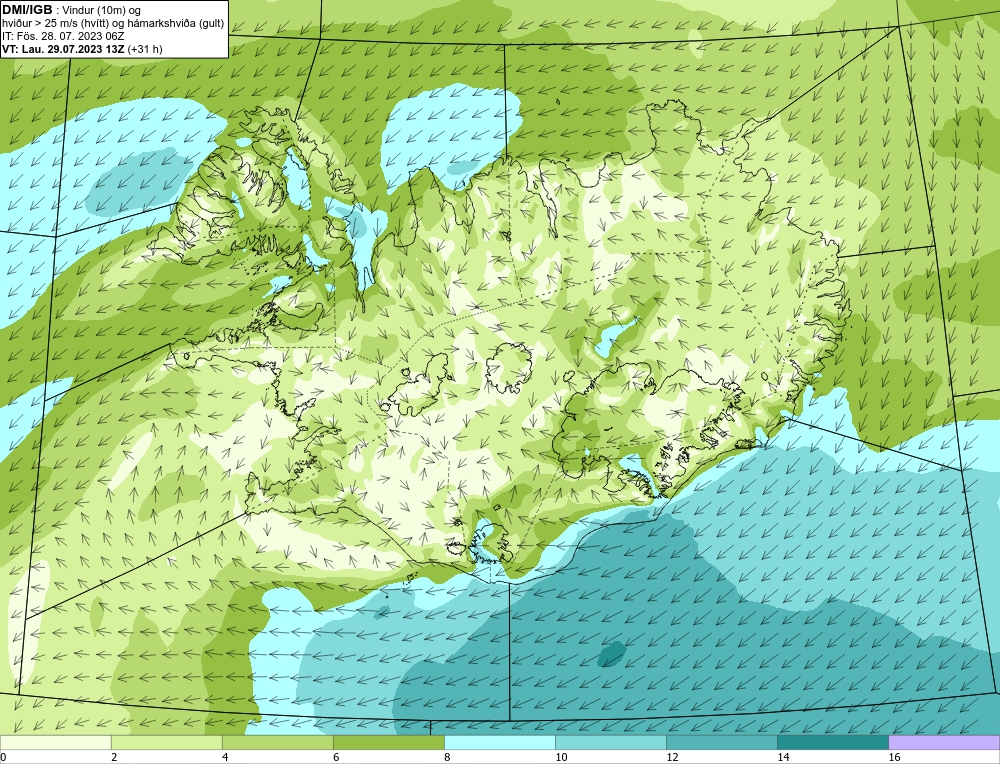1000x764 pixels.
Task: Click the legend scale number 4
Action: coord(225,757)
